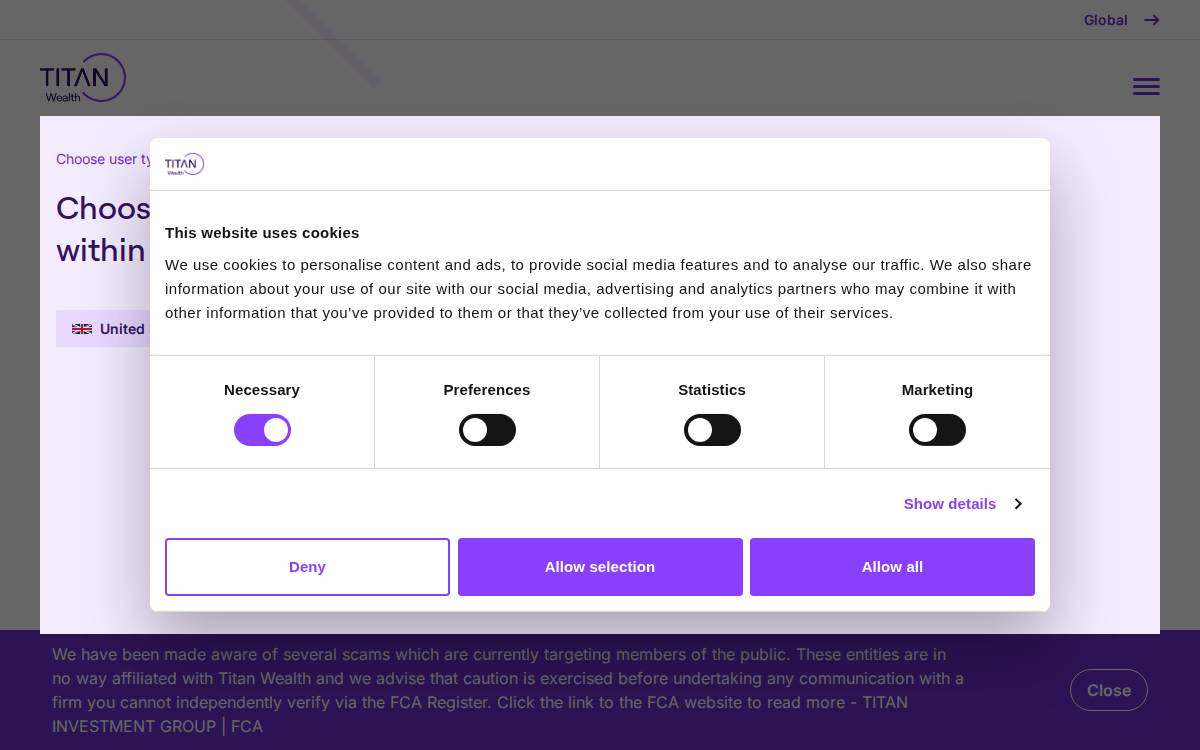
Task: Open the hamburger menu icon
Action: (x=1146, y=87)
